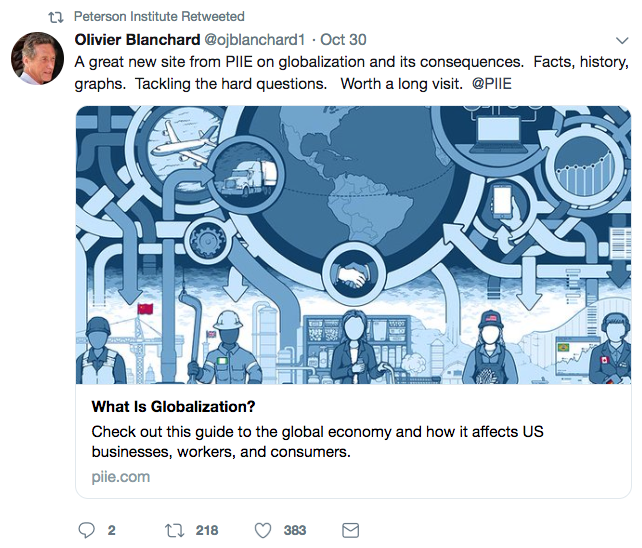This screenshot has width=642, height=548.
Task: Click the retweet arrows icon below the card
Action: pyautogui.click(x=174, y=529)
